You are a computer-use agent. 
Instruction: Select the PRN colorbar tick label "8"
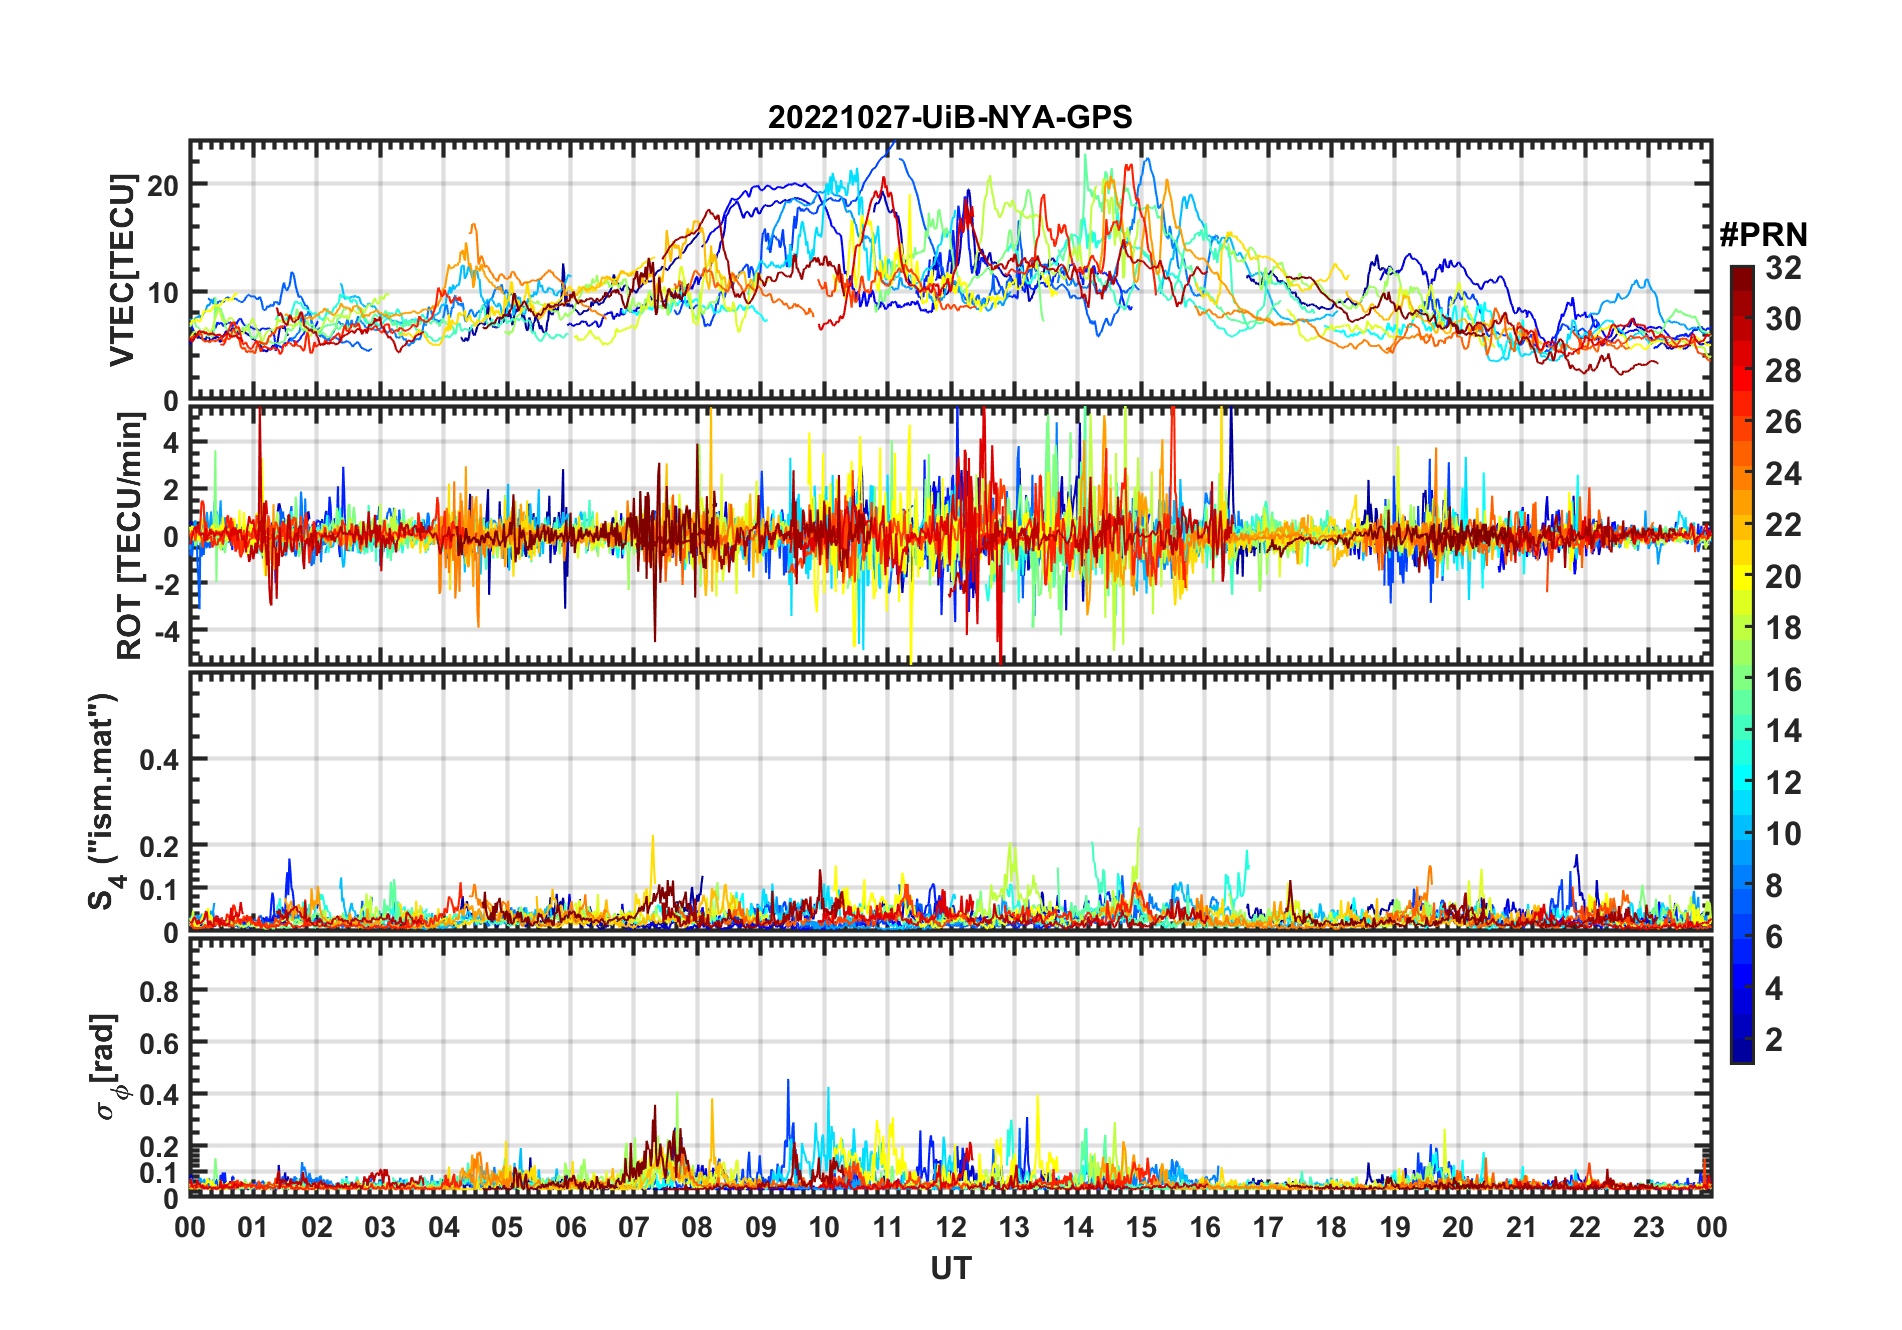click(x=1774, y=886)
